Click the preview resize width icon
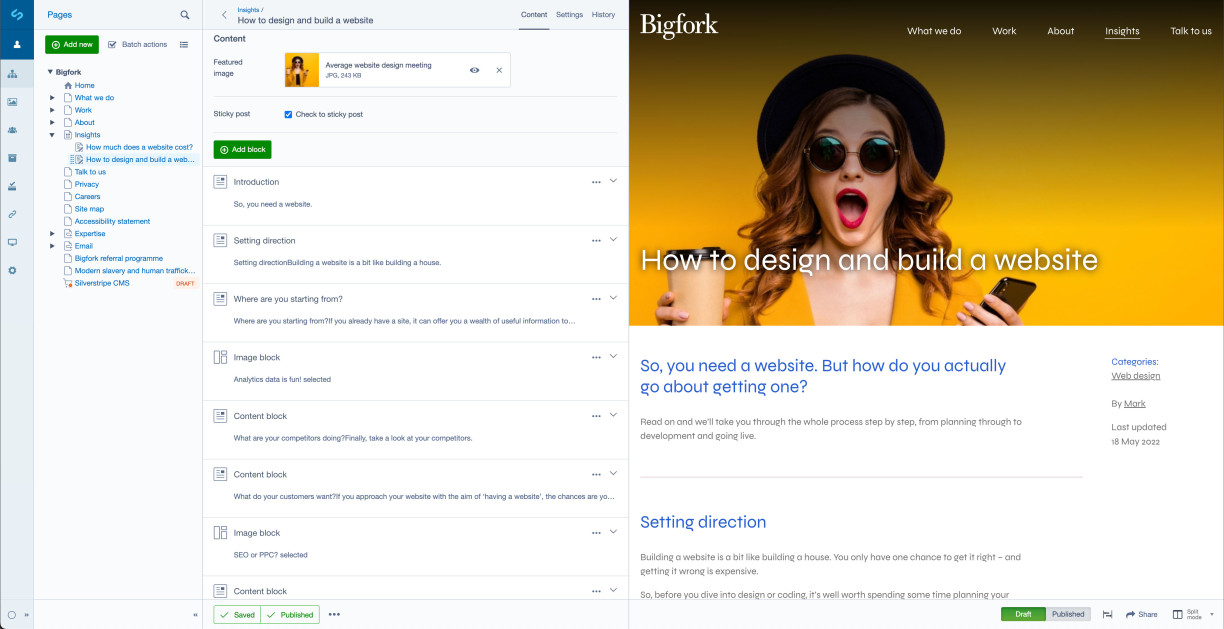 (x=1107, y=614)
